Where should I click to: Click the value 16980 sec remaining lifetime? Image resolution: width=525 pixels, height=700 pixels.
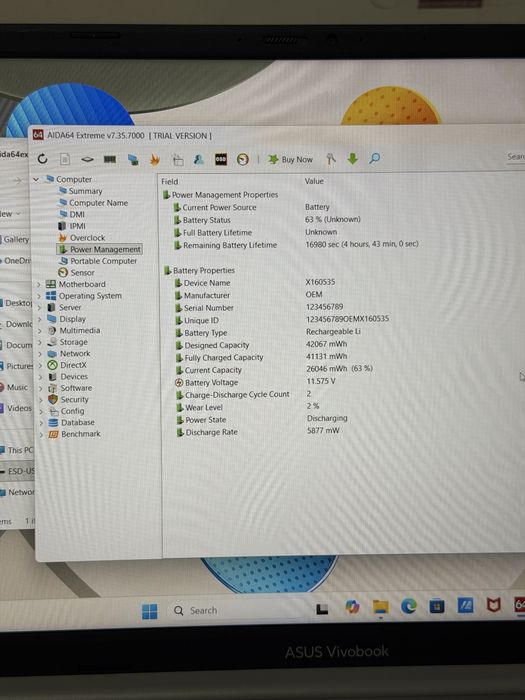[x=362, y=244]
